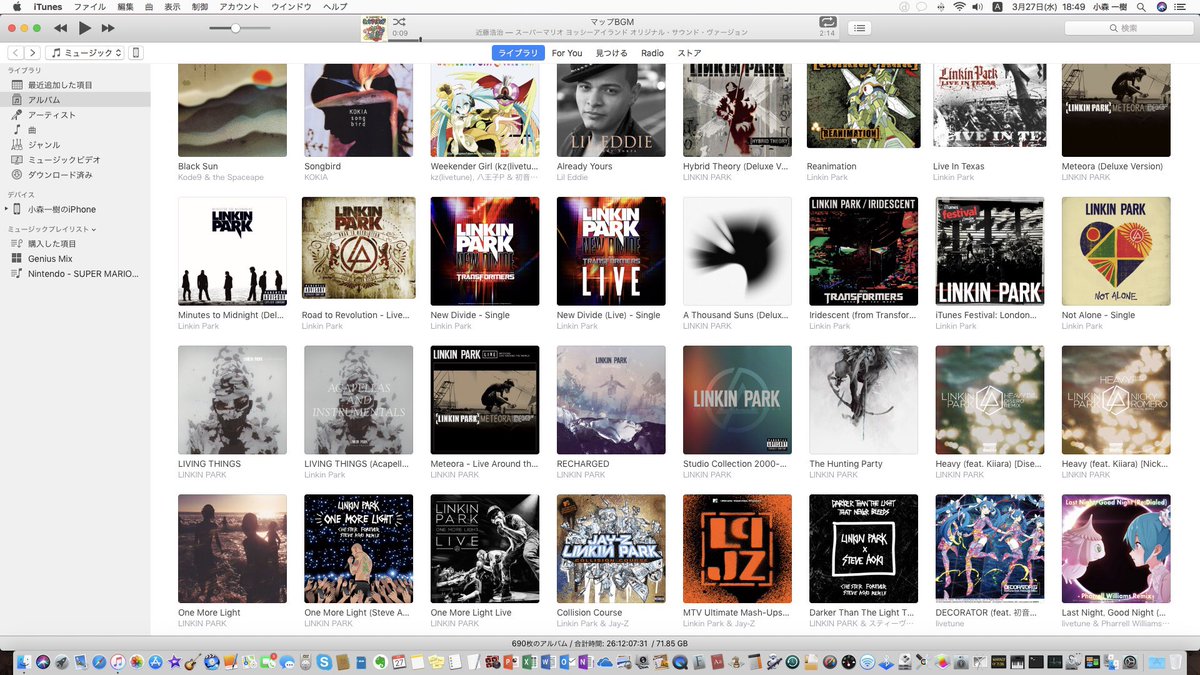Open the Collision Course album cover
Screen dimensions: 1200x675
[x=611, y=549]
